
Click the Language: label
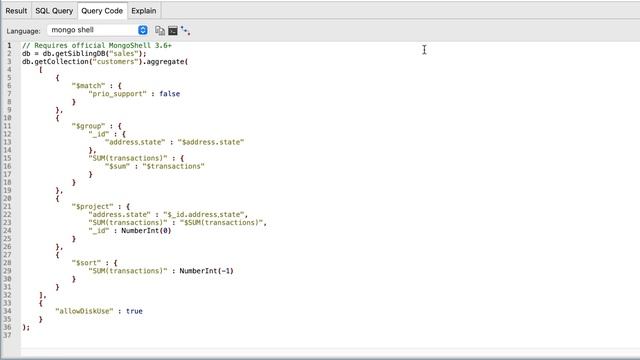tap(23, 31)
